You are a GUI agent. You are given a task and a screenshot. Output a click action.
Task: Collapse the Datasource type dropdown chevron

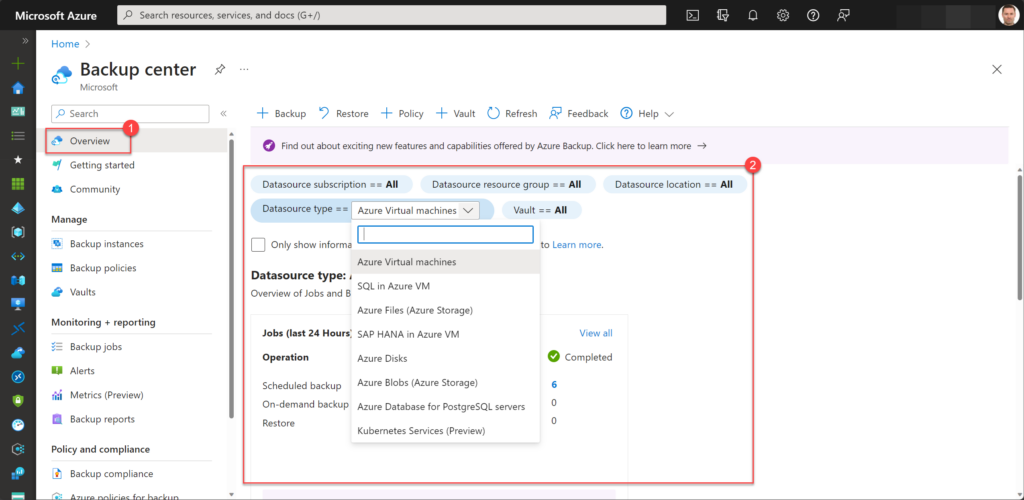[x=469, y=210]
